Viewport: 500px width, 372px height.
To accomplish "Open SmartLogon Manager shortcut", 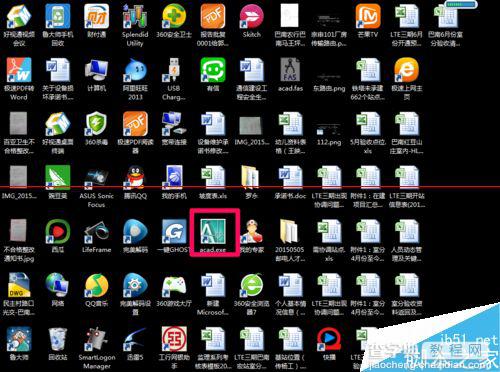I will point(96,339).
